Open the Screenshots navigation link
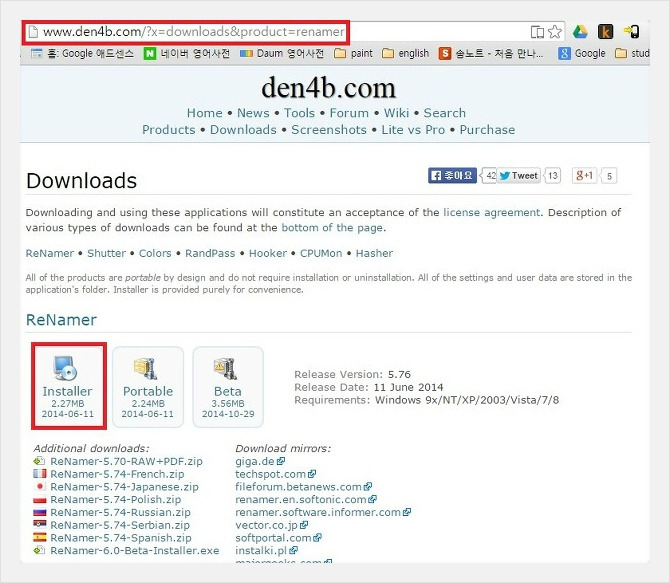The height and width of the screenshot is (583, 670). pyautogui.click(x=329, y=130)
